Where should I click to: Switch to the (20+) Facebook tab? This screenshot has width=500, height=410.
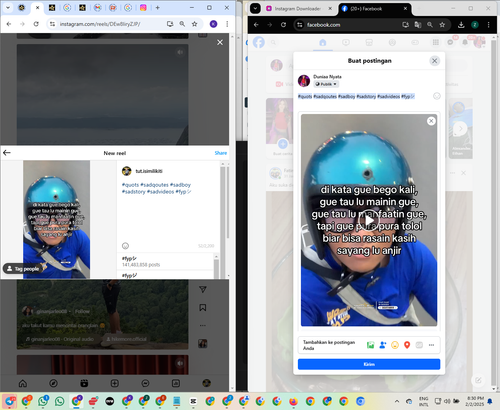[x=374, y=9]
